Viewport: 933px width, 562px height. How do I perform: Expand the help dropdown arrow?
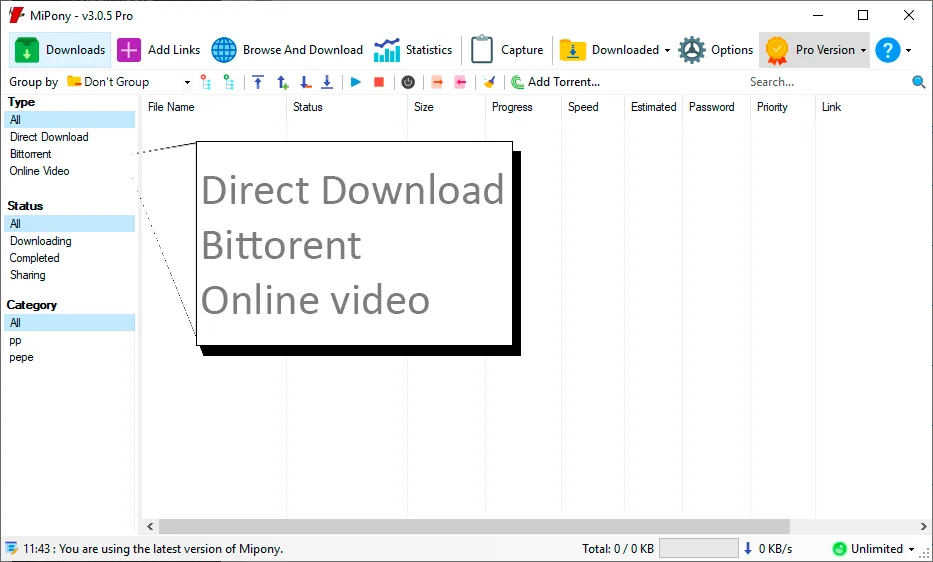point(909,51)
